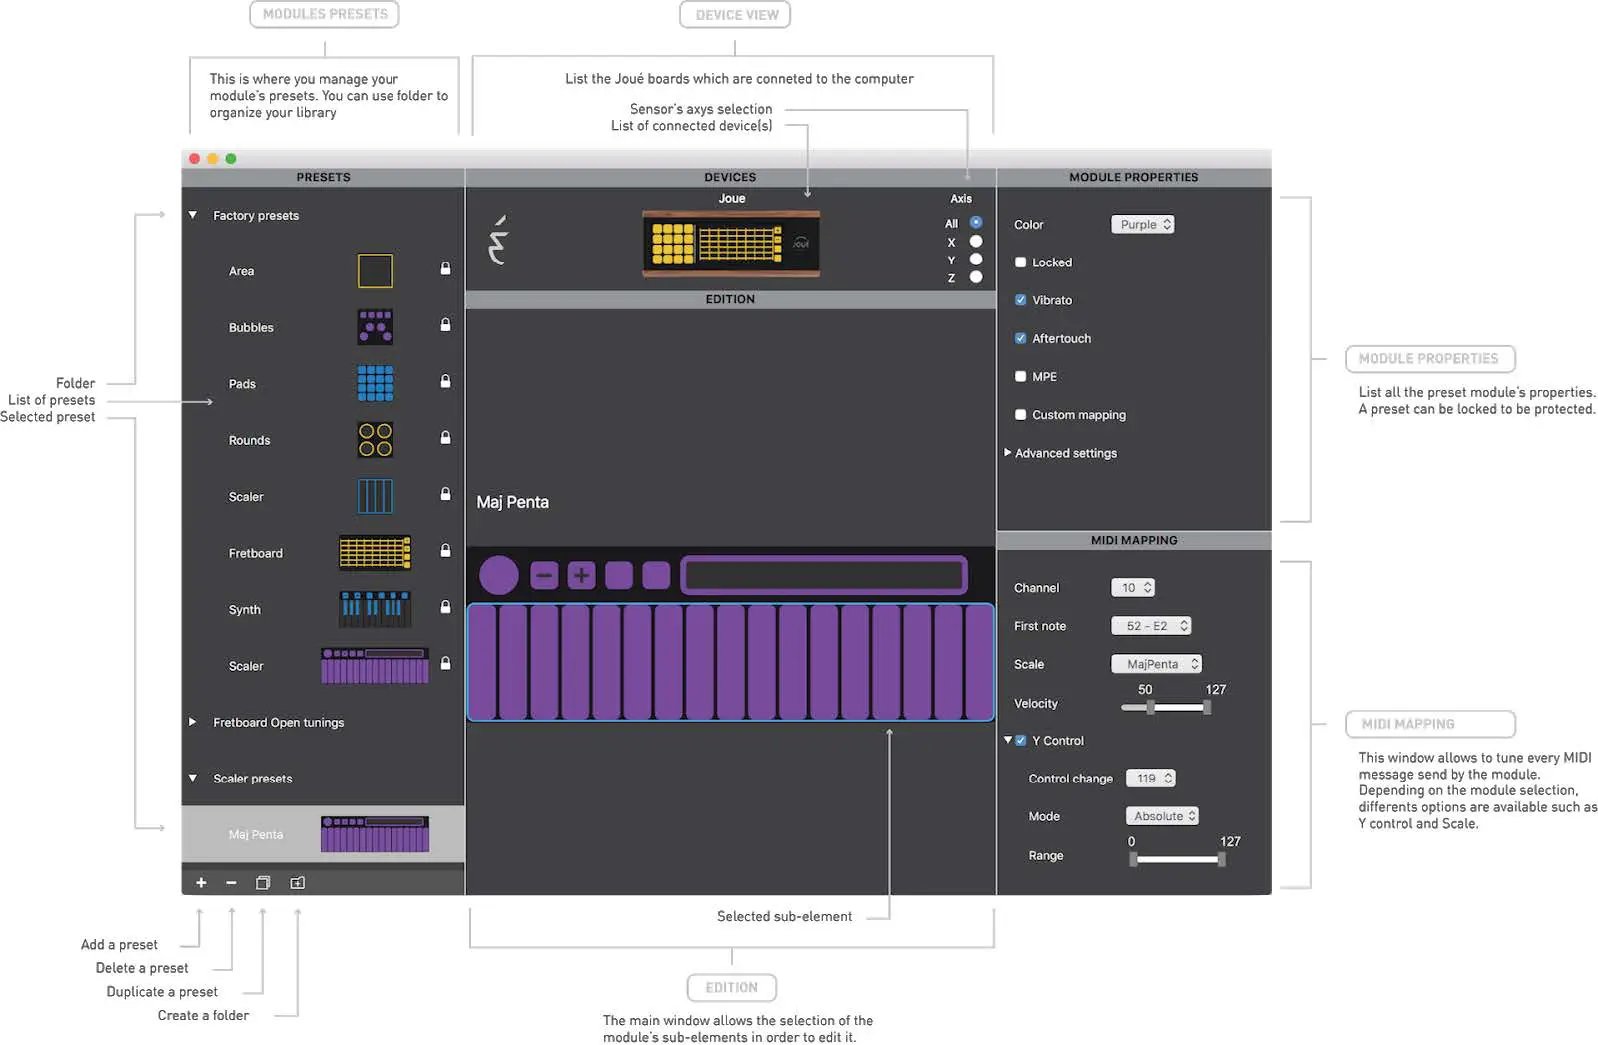Screen dimensions: 1598x1045
Task: Open the First note dropdown
Action: (x=1151, y=625)
